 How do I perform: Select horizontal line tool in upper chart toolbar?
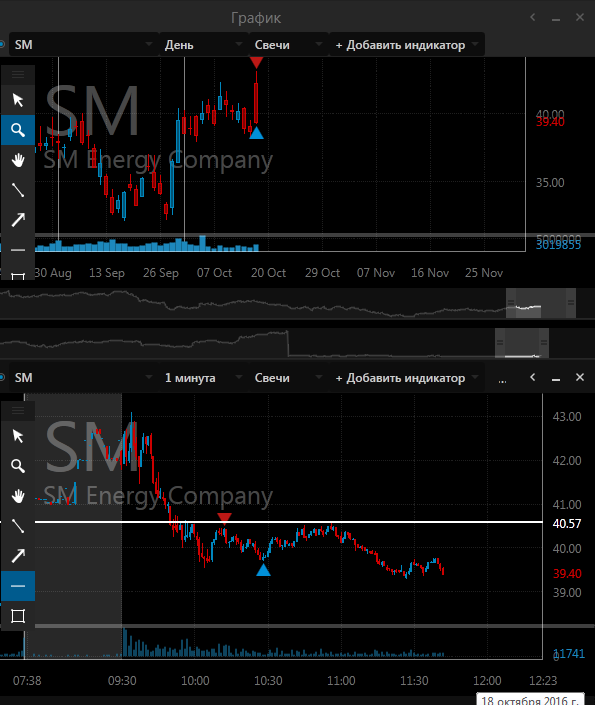tap(18, 250)
